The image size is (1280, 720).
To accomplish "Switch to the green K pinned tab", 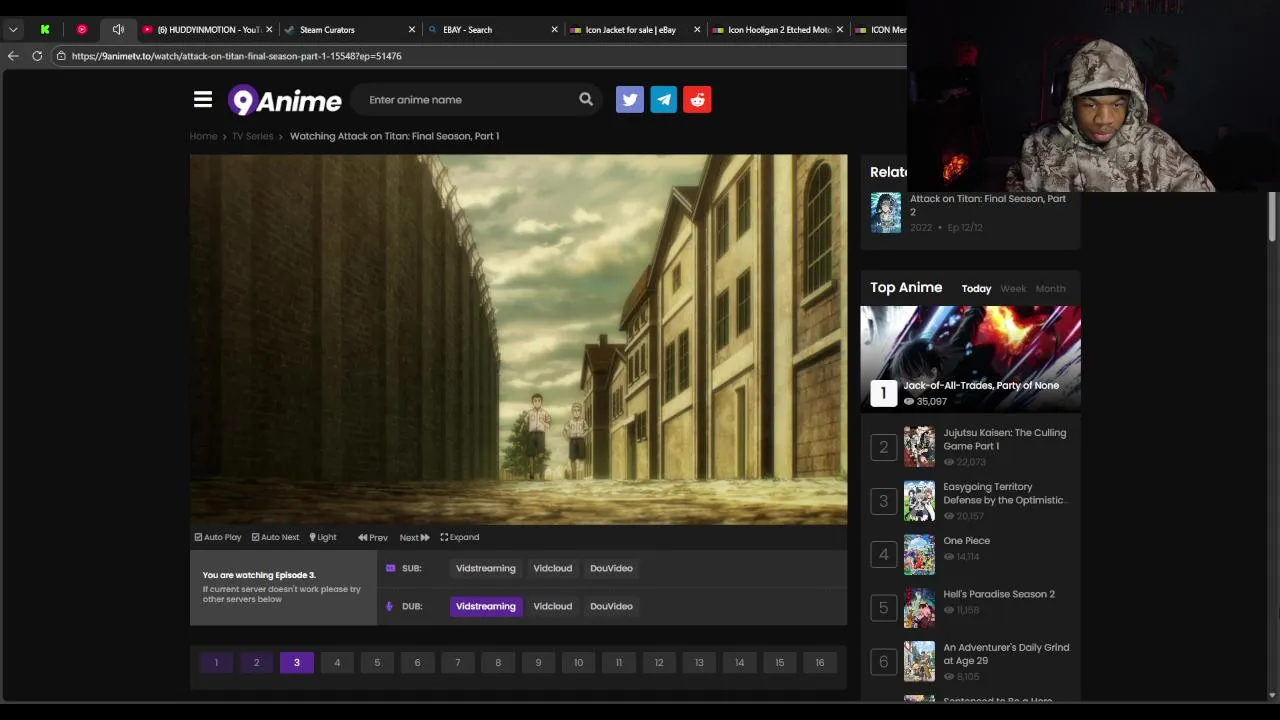I will click(x=45, y=30).
